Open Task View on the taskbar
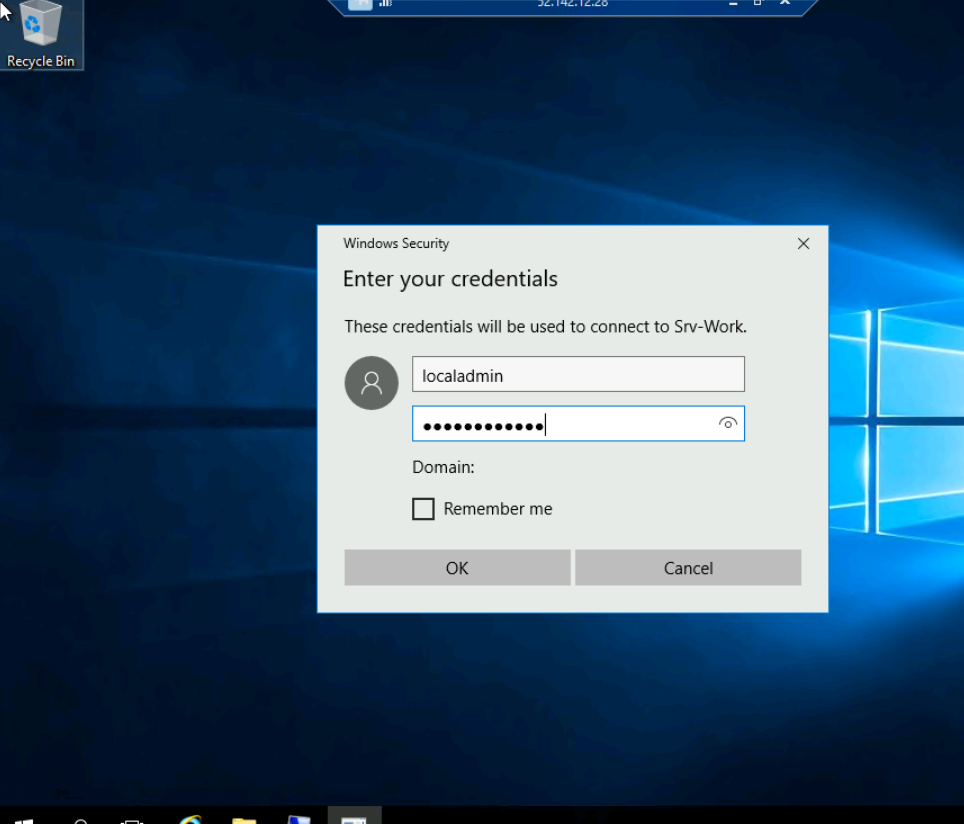This screenshot has width=964, height=824. 132,820
